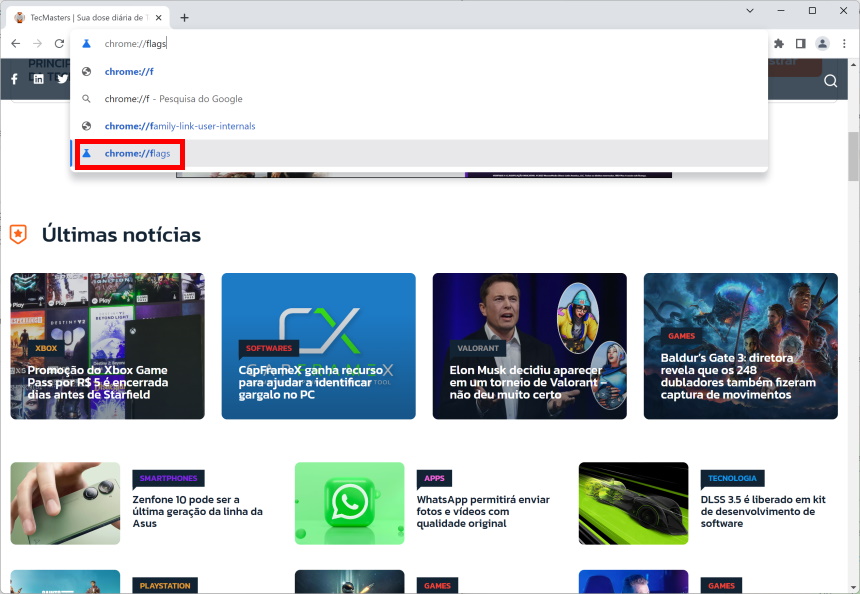Select the chrome://flags suggestion

[x=144, y=153]
